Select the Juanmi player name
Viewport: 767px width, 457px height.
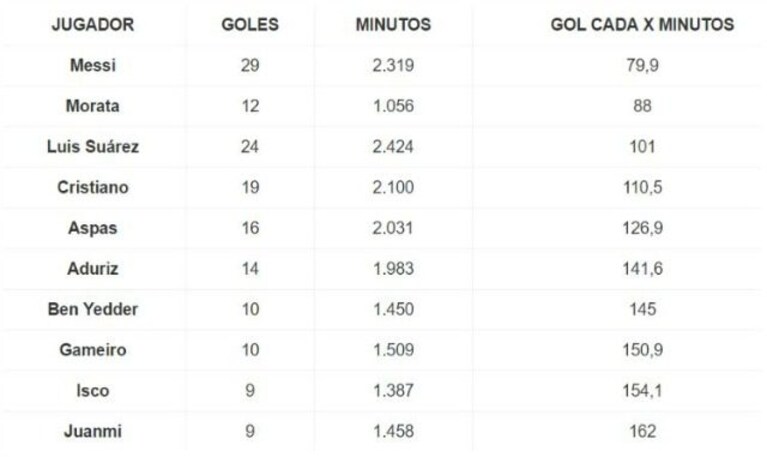click(x=93, y=431)
